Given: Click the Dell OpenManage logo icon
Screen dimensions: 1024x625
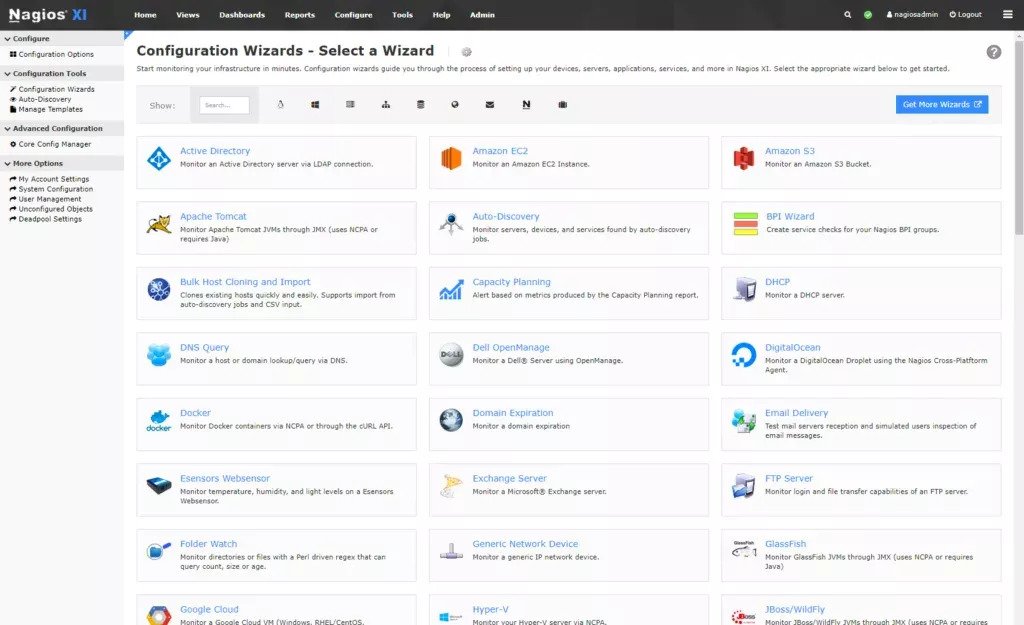Looking at the screenshot, I should tap(451, 355).
